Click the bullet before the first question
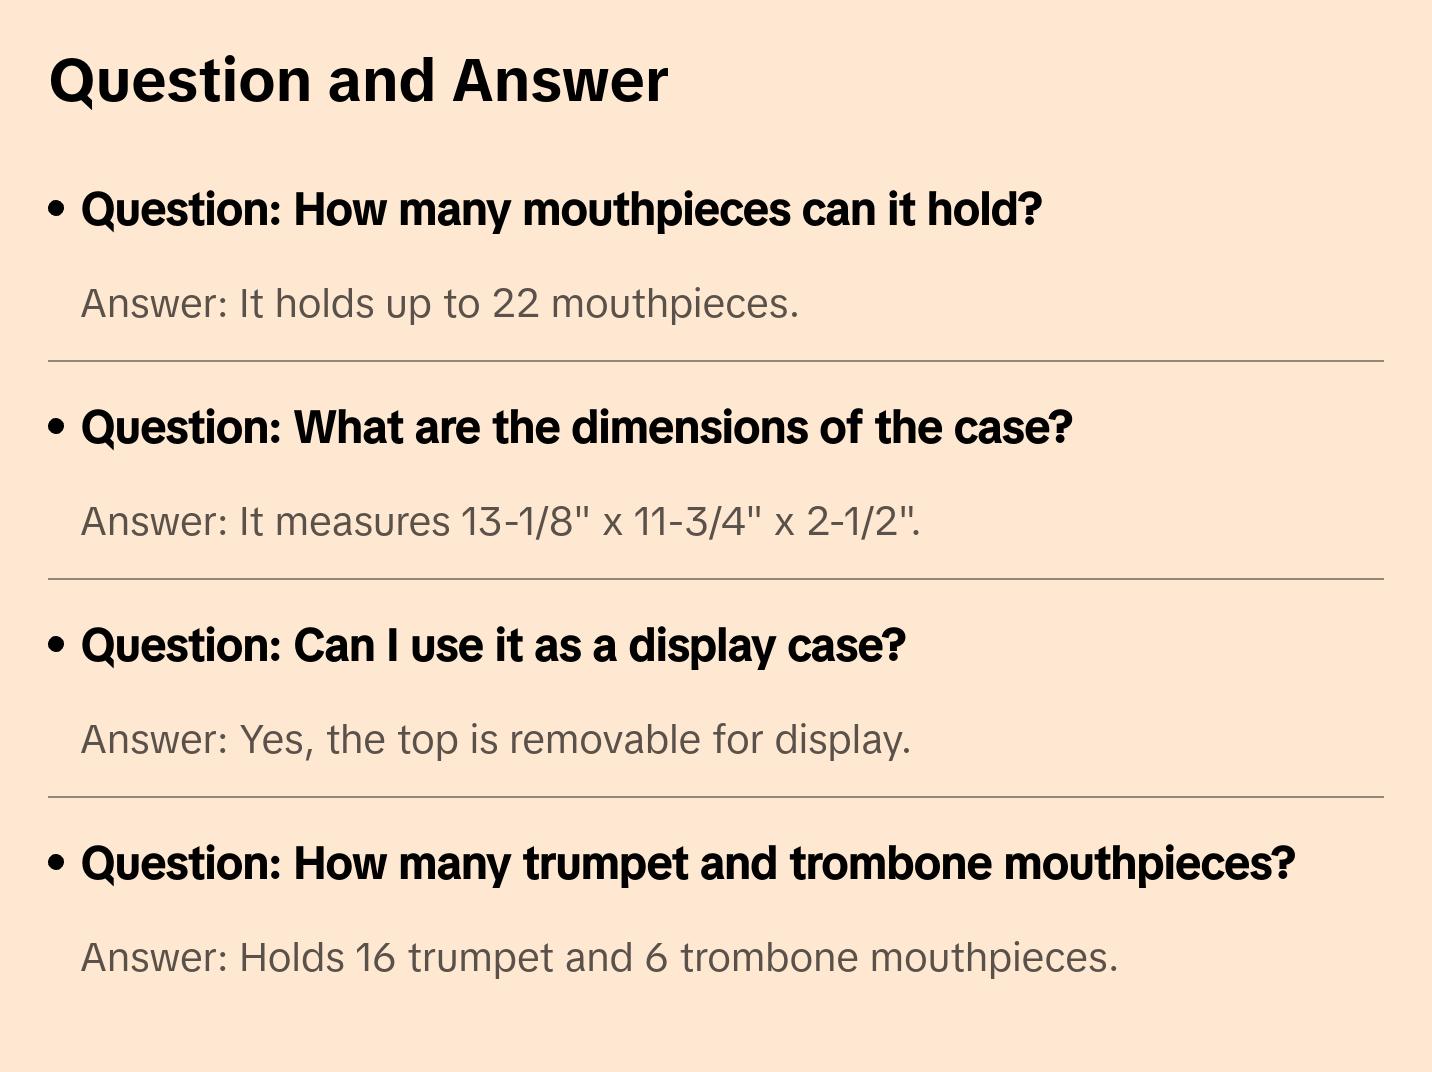The image size is (1432, 1072). click(57, 209)
